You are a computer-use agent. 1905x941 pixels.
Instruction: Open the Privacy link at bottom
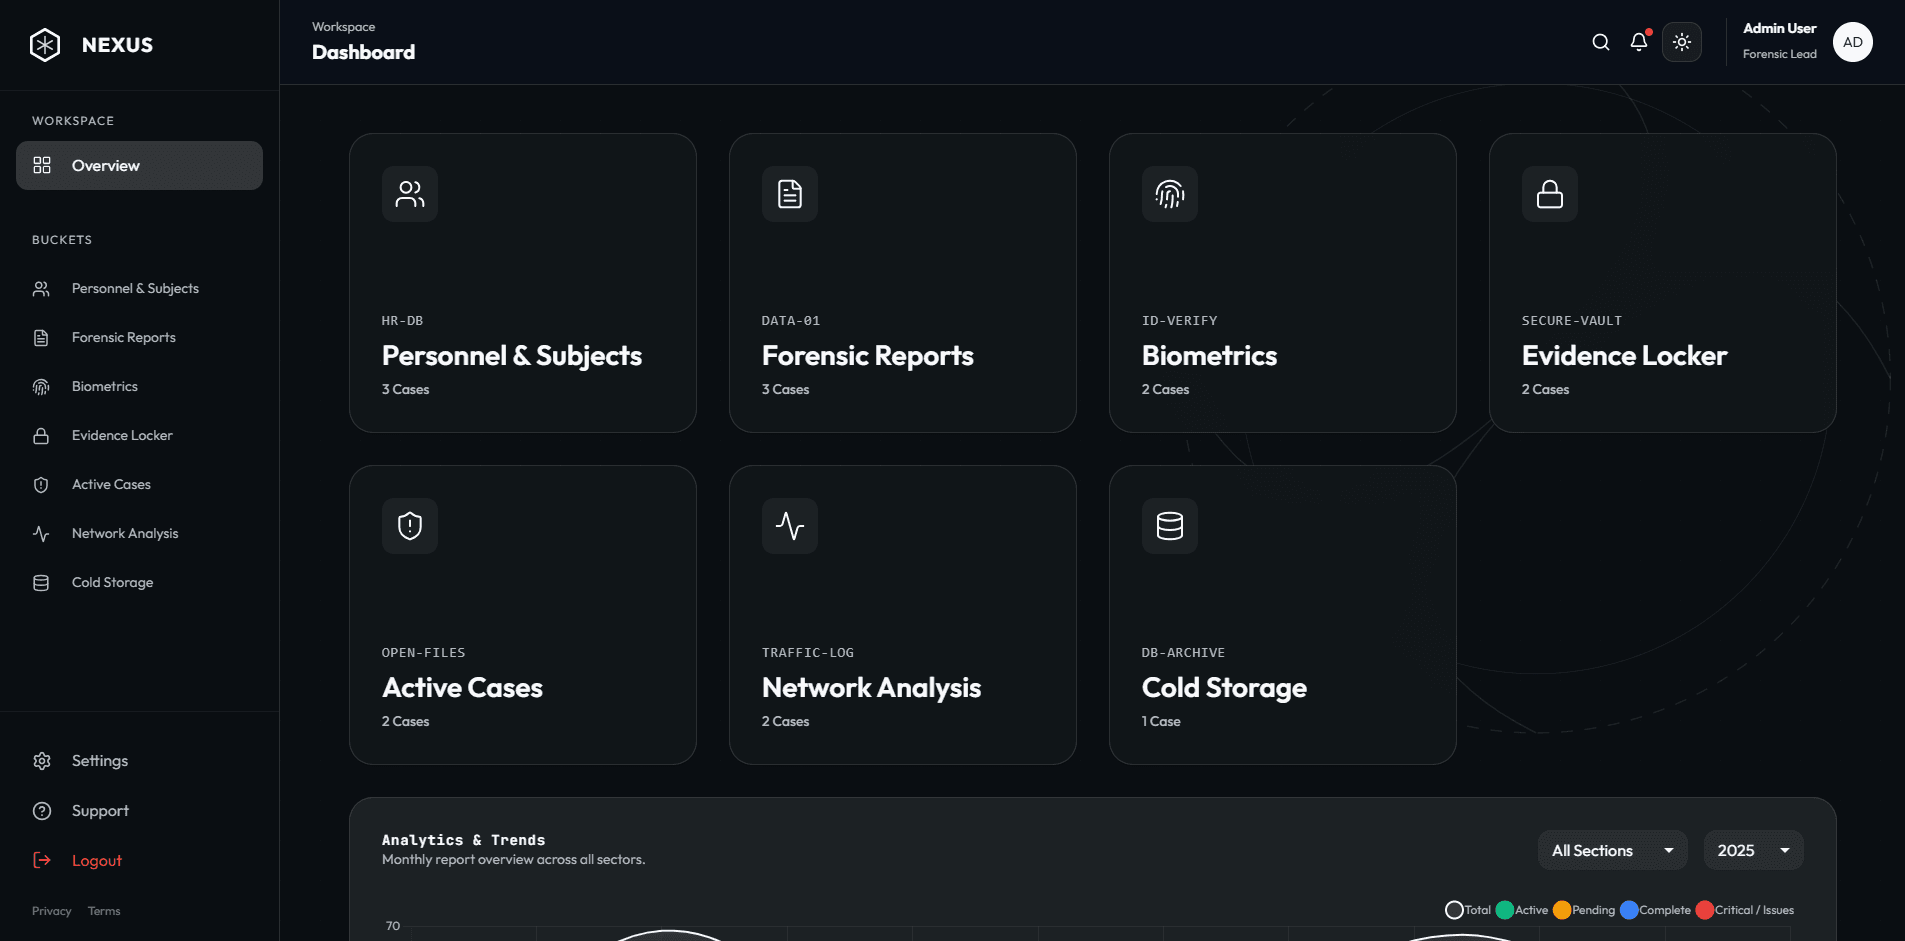pyautogui.click(x=51, y=910)
